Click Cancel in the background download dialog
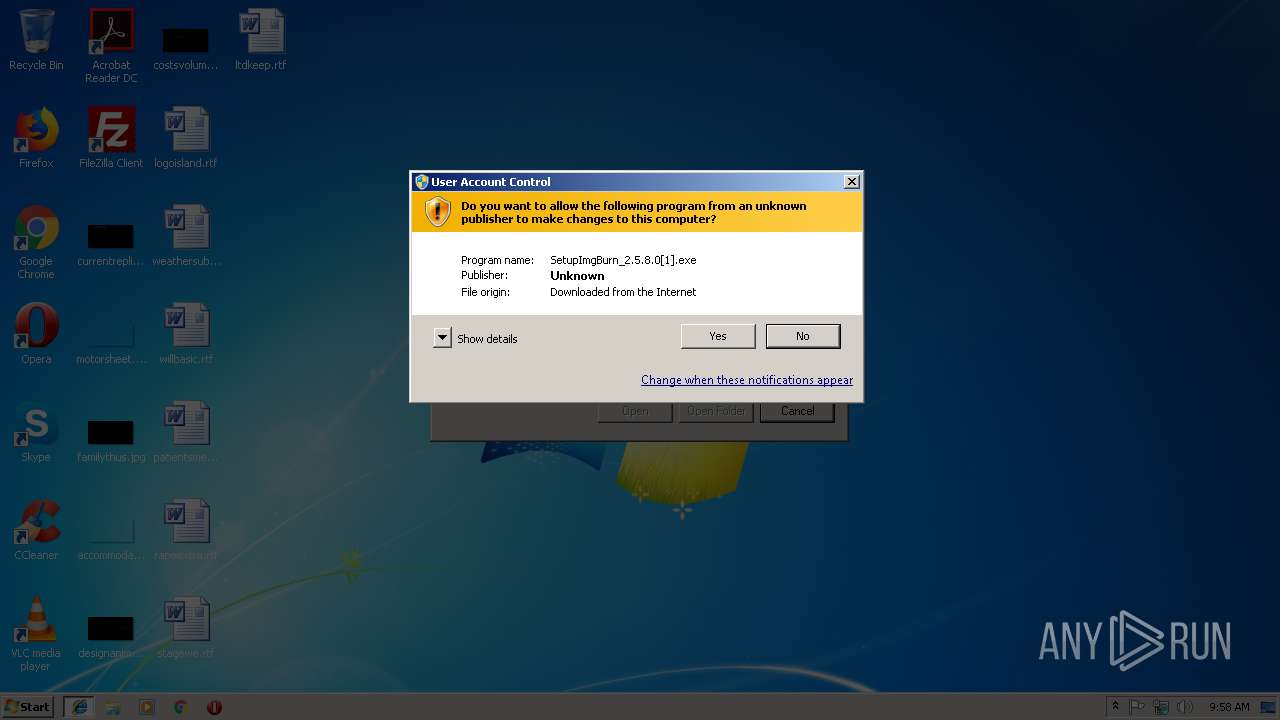The image size is (1280, 720). (x=797, y=411)
